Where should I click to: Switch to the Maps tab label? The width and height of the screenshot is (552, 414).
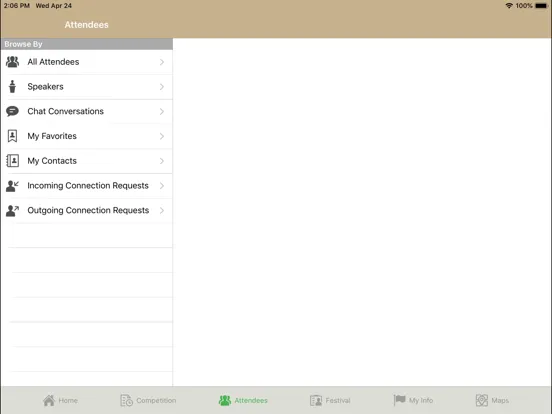coord(500,400)
